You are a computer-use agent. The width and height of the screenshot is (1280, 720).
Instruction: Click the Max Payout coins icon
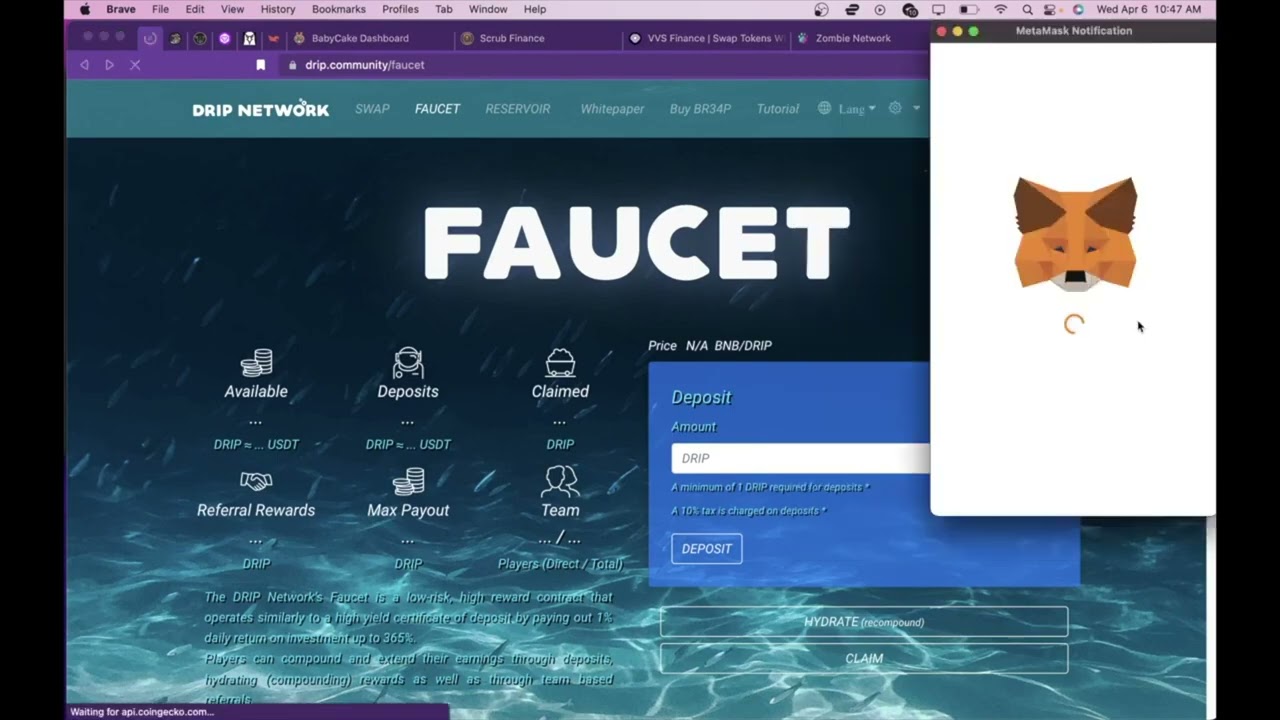[x=408, y=481]
